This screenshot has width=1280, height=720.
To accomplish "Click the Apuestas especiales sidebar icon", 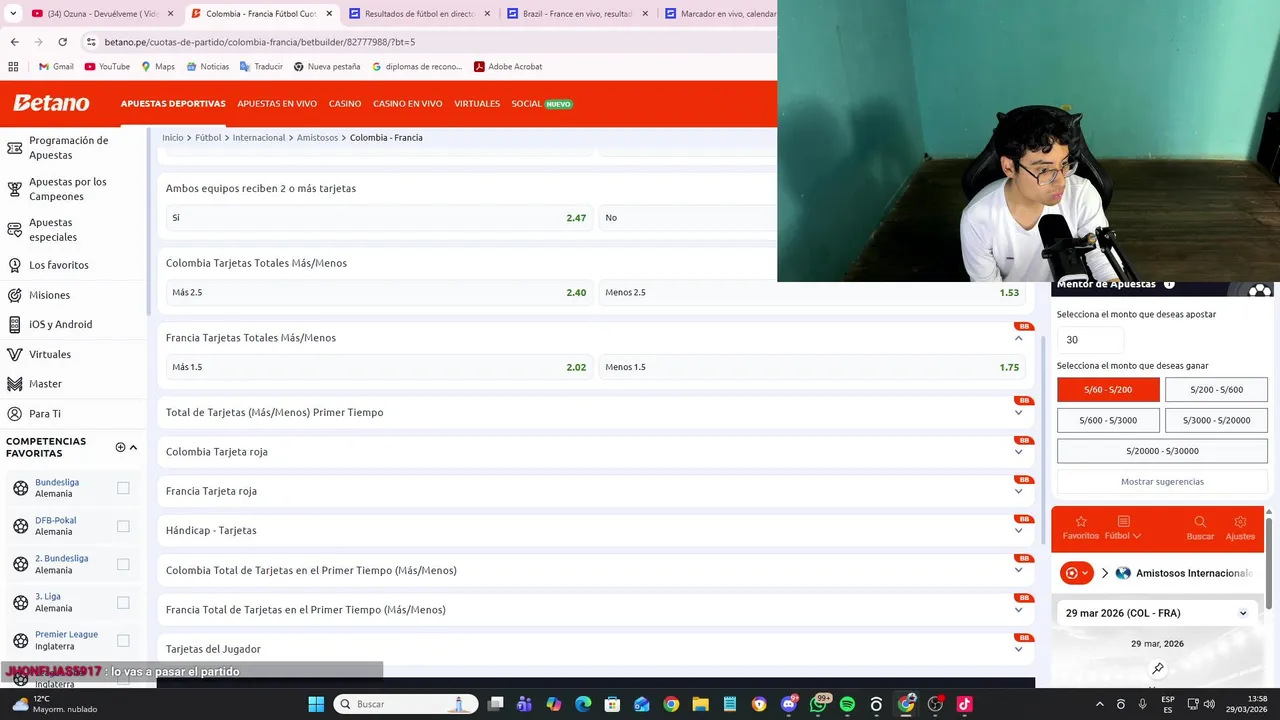I will coord(14,230).
